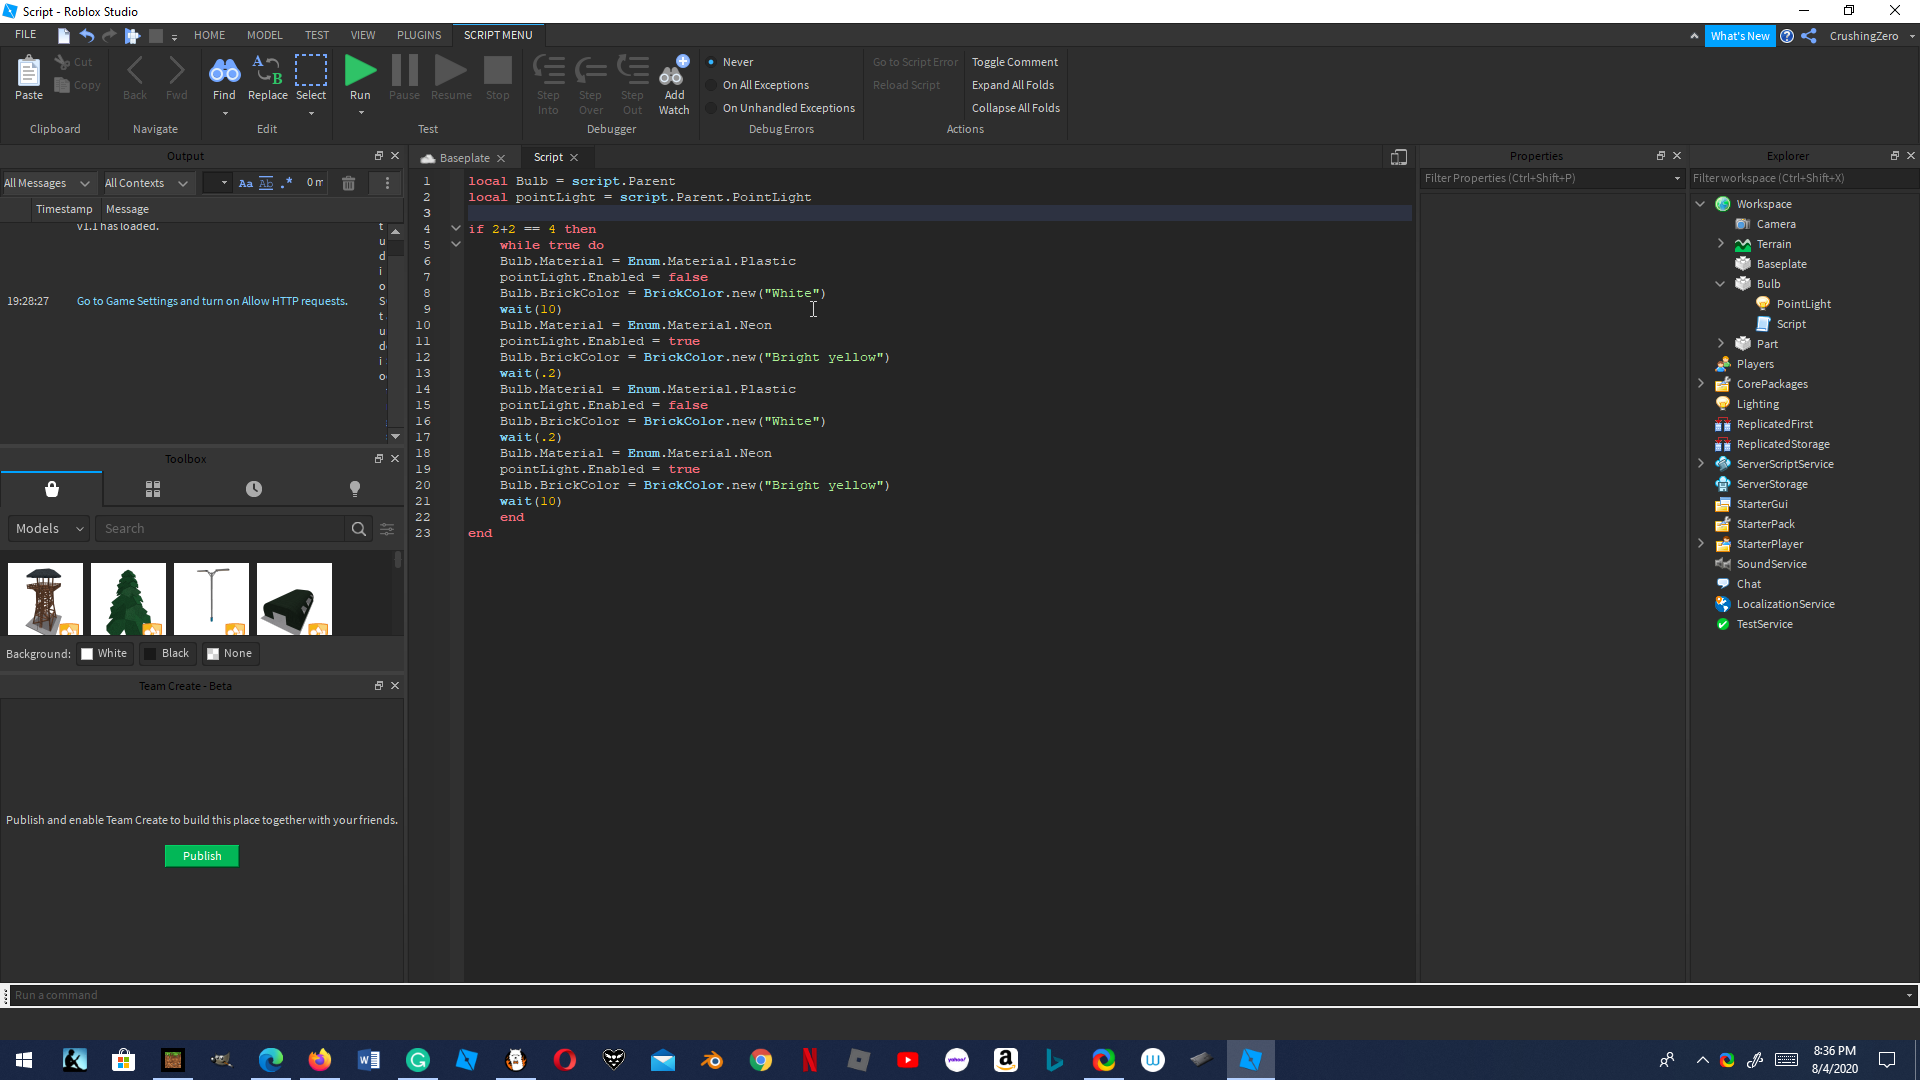The height and width of the screenshot is (1080, 1920).
Task: Open the Find binoculars tool
Action: pyautogui.click(x=224, y=71)
